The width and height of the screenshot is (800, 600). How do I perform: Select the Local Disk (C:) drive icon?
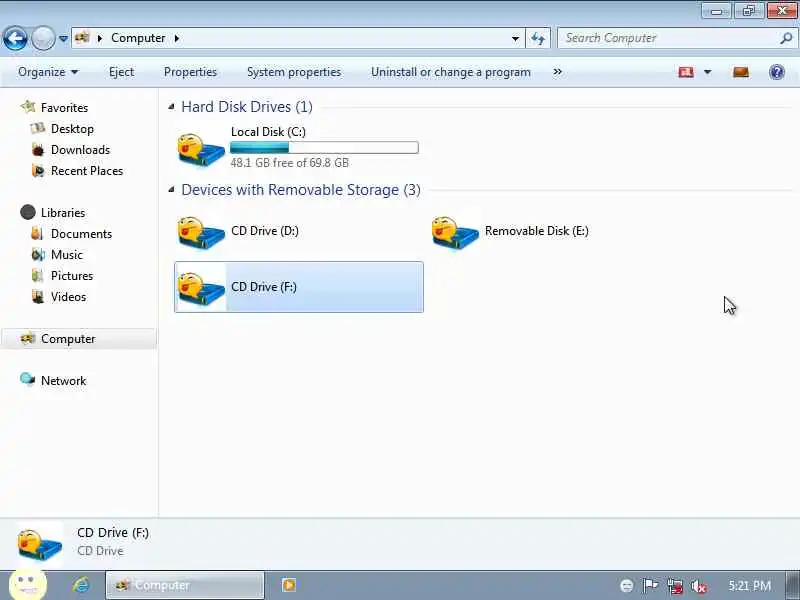[201, 150]
